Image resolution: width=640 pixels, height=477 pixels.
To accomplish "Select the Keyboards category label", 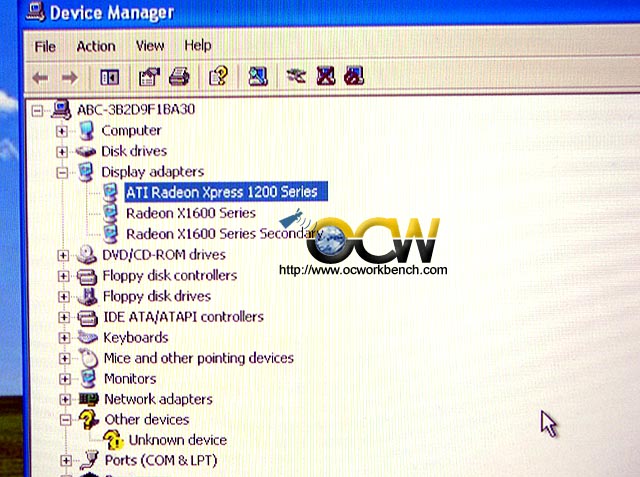I will (x=136, y=338).
